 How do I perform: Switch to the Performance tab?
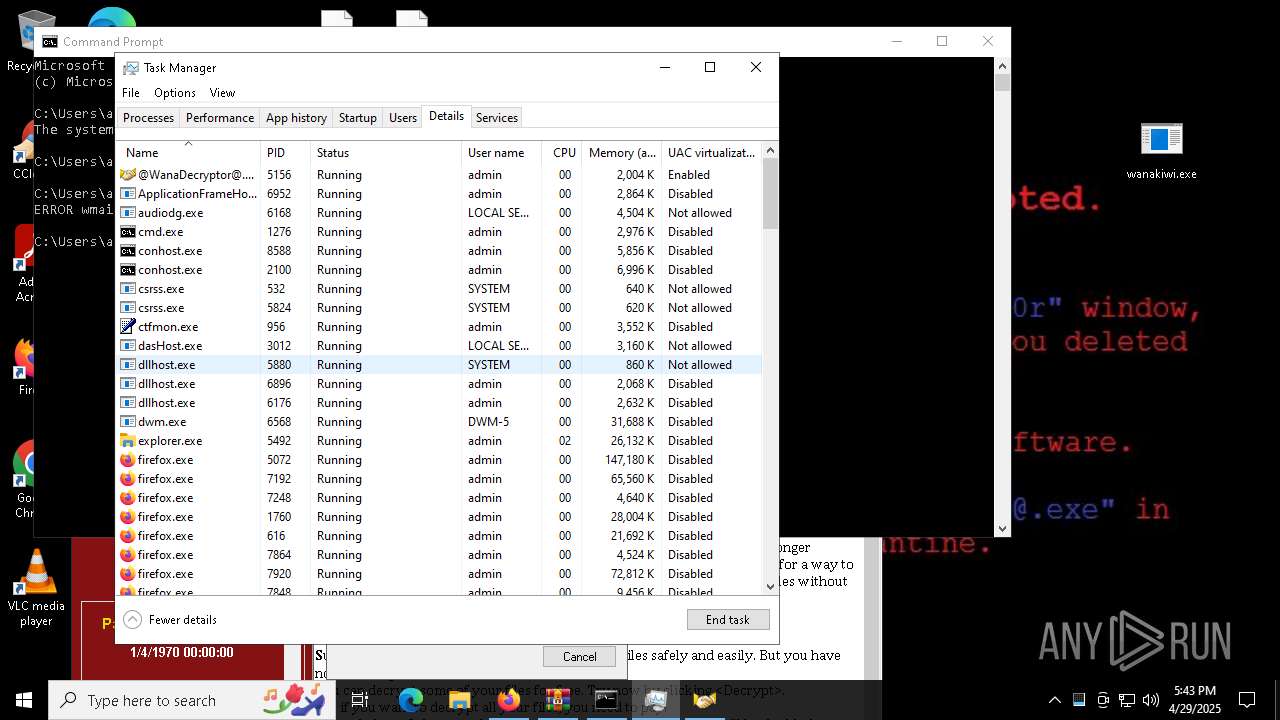pyautogui.click(x=220, y=118)
